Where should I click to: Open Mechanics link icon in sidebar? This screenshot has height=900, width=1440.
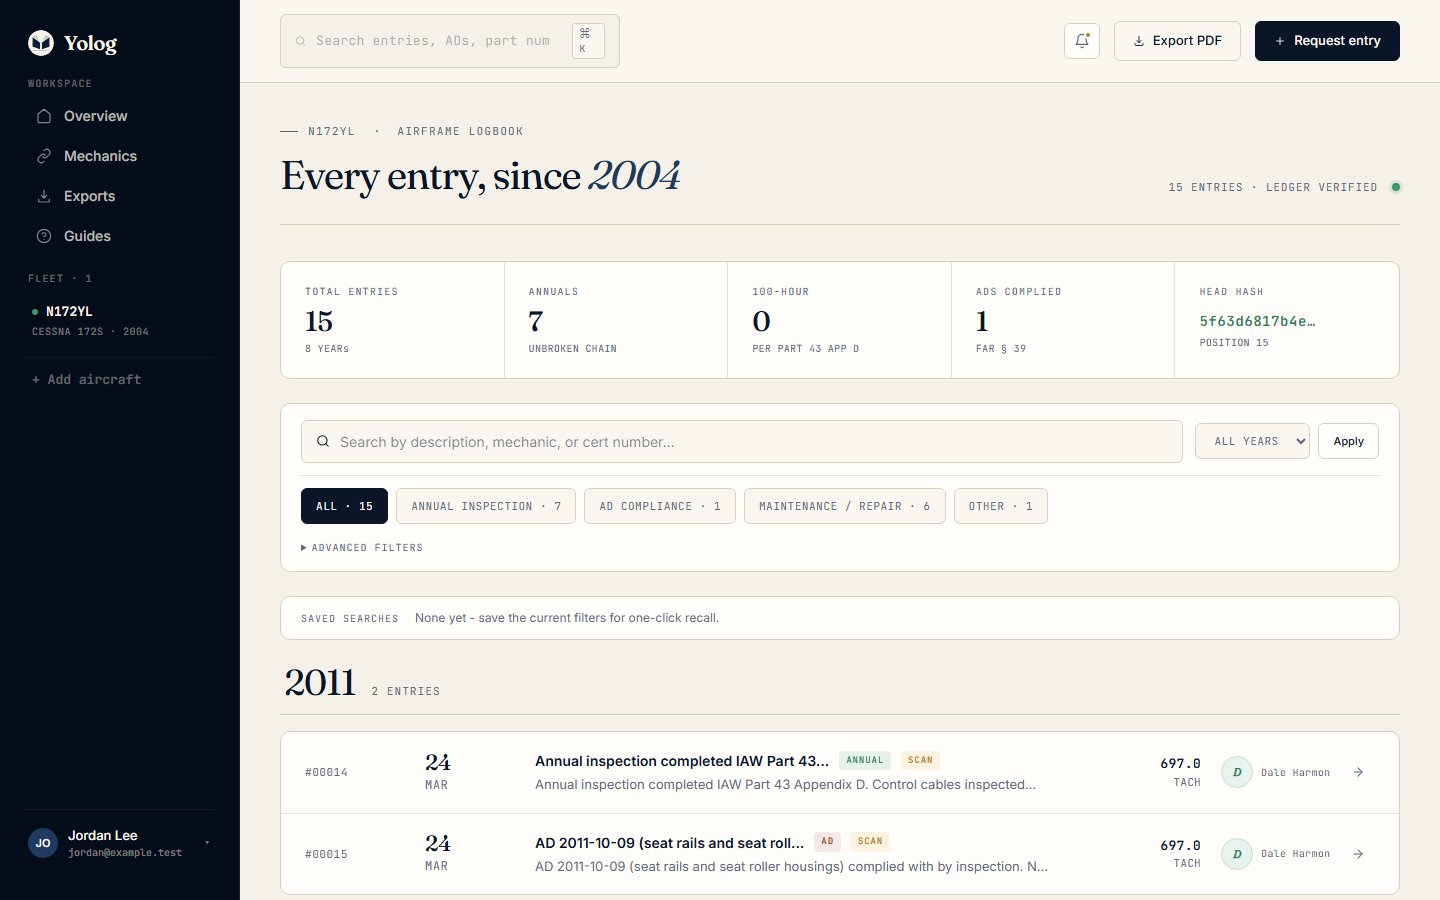(x=44, y=156)
